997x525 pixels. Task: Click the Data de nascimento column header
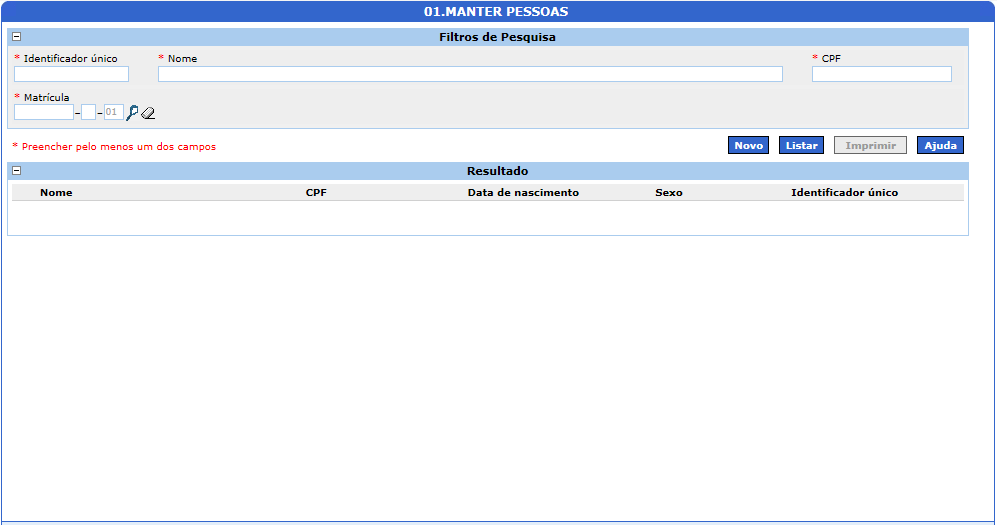pyautogui.click(x=523, y=192)
